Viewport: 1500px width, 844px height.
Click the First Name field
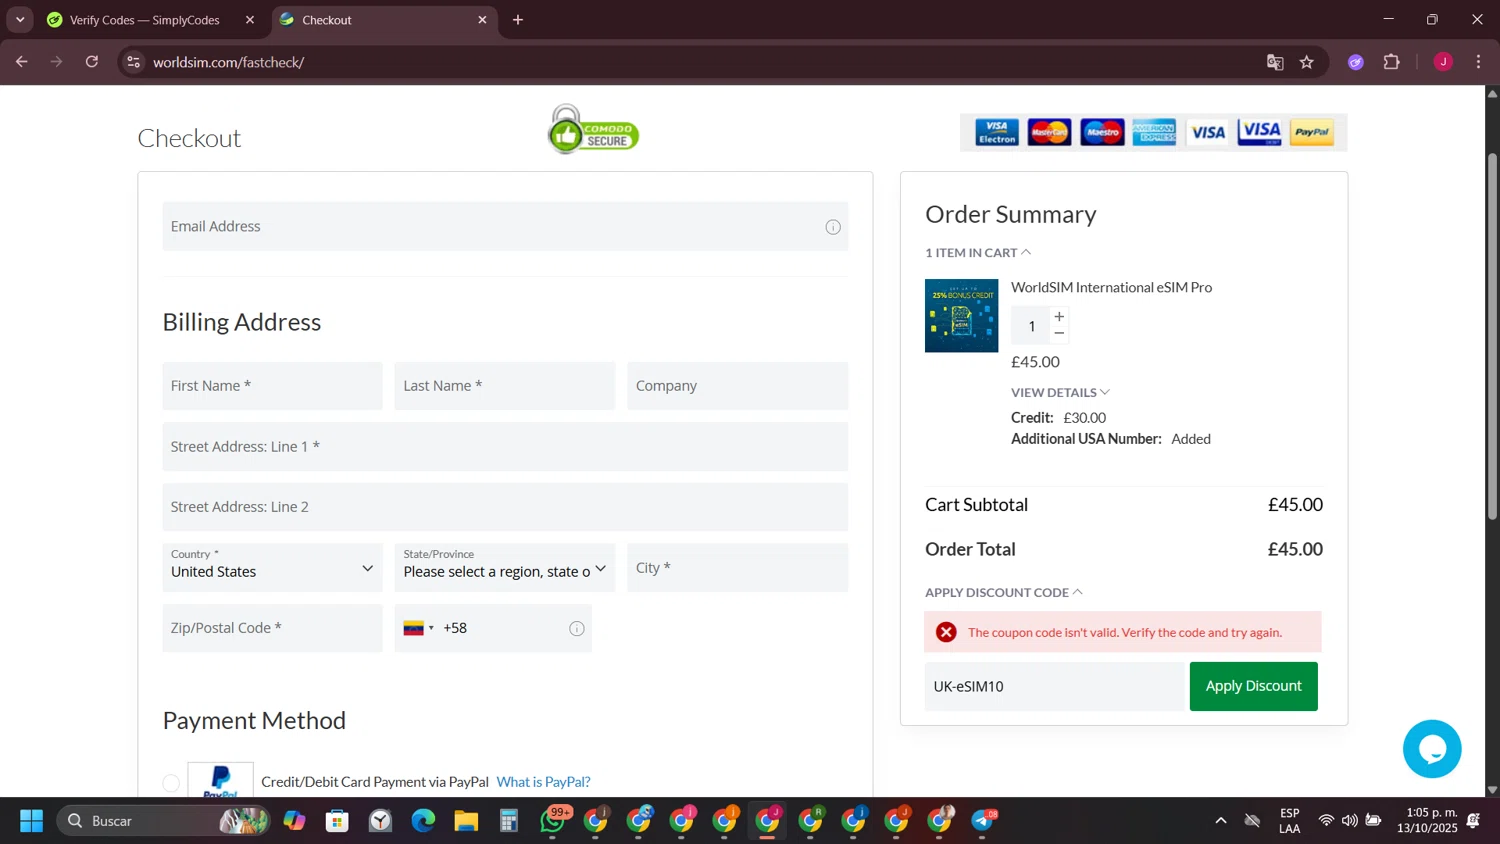click(x=272, y=386)
